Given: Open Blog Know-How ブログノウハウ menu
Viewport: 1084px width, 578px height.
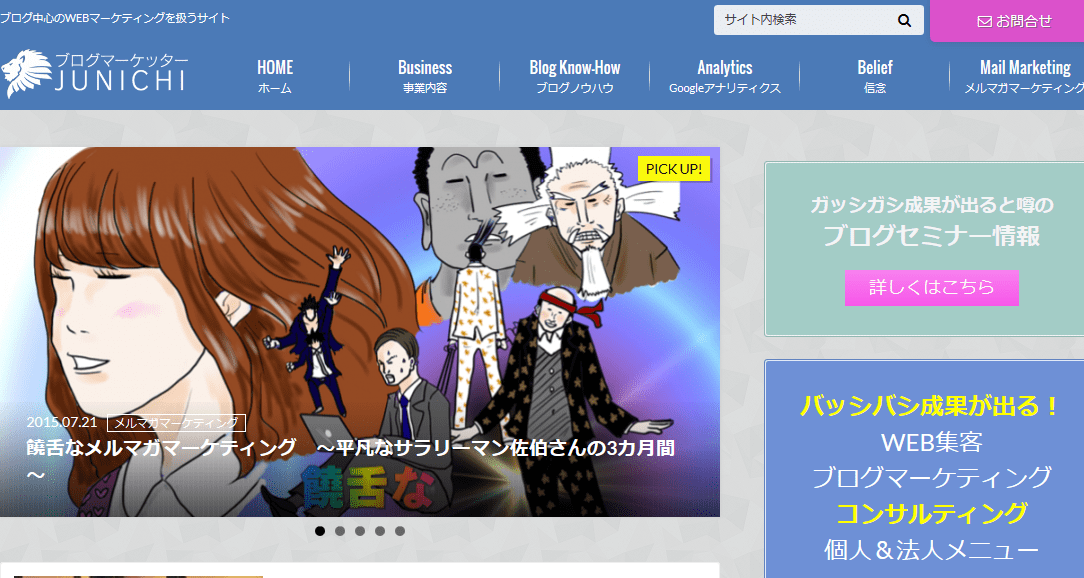Looking at the screenshot, I should pyautogui.click(x=574, y=76).
